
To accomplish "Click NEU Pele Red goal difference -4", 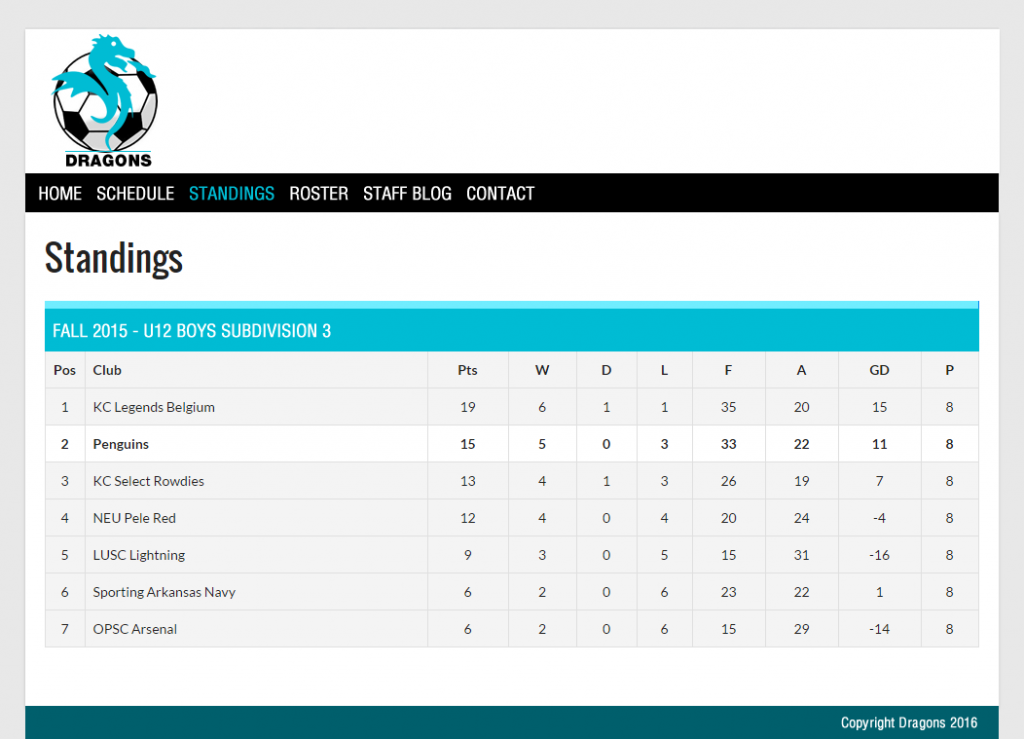I will point(879,518).
